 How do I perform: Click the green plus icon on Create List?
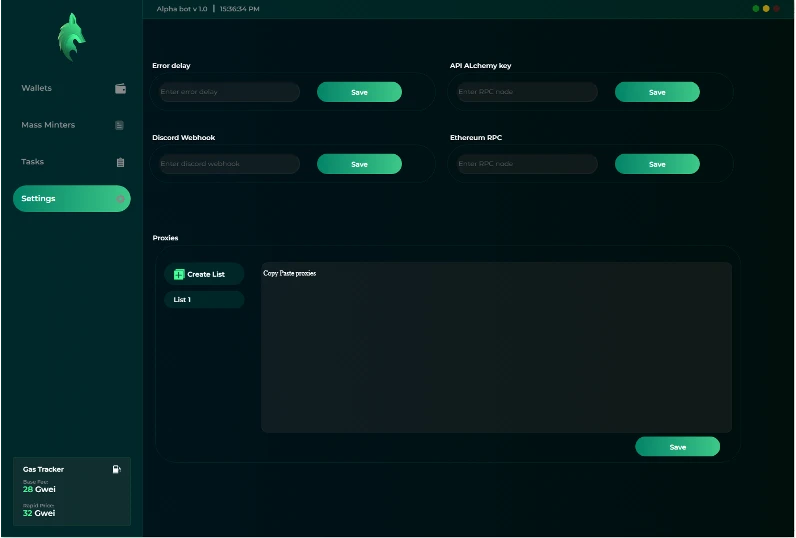[x=179, y=275]
